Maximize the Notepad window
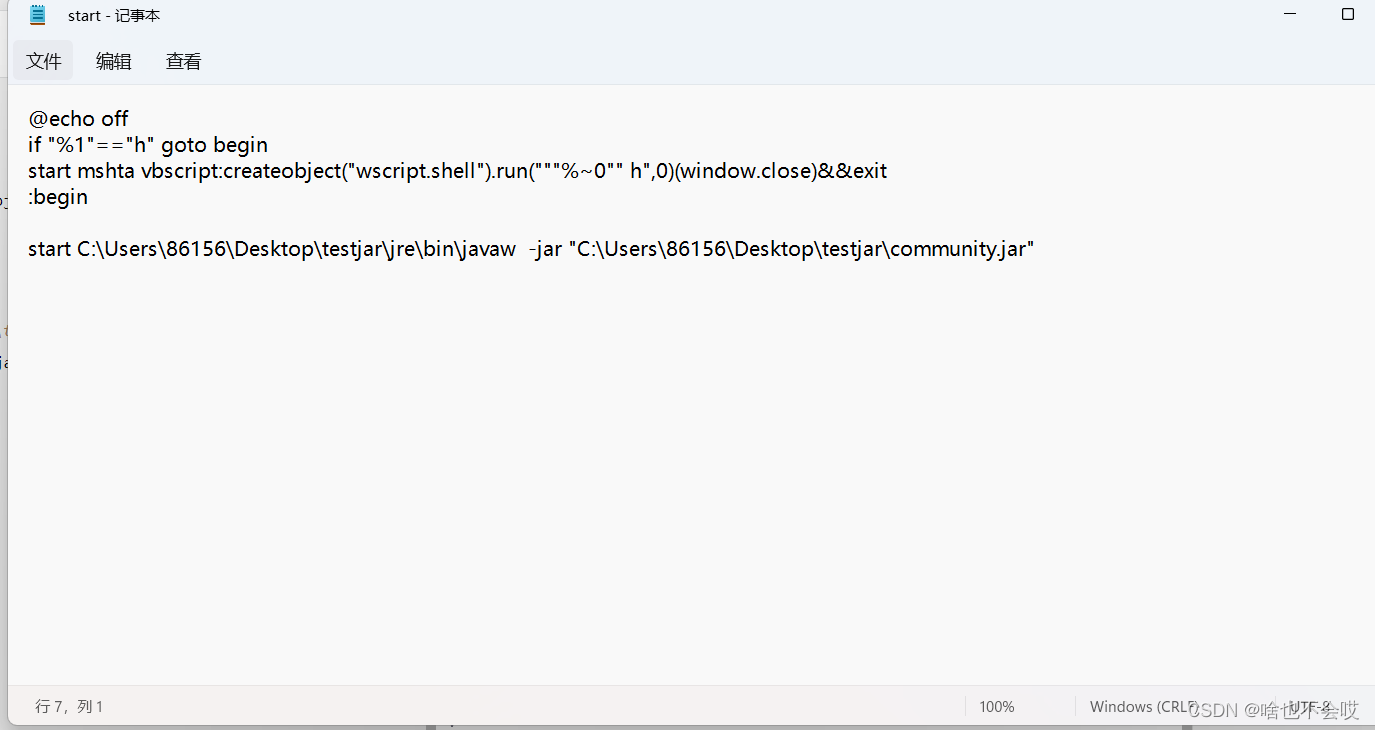 1347,14
